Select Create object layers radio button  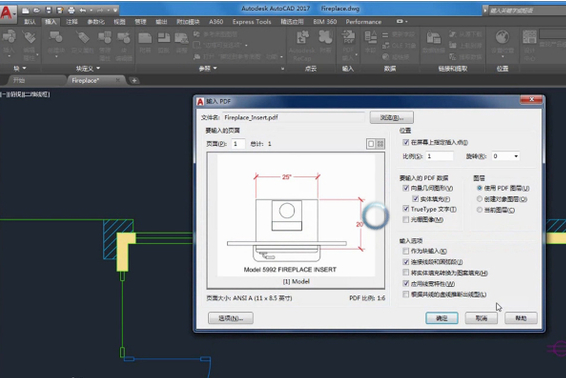point(479,199)
